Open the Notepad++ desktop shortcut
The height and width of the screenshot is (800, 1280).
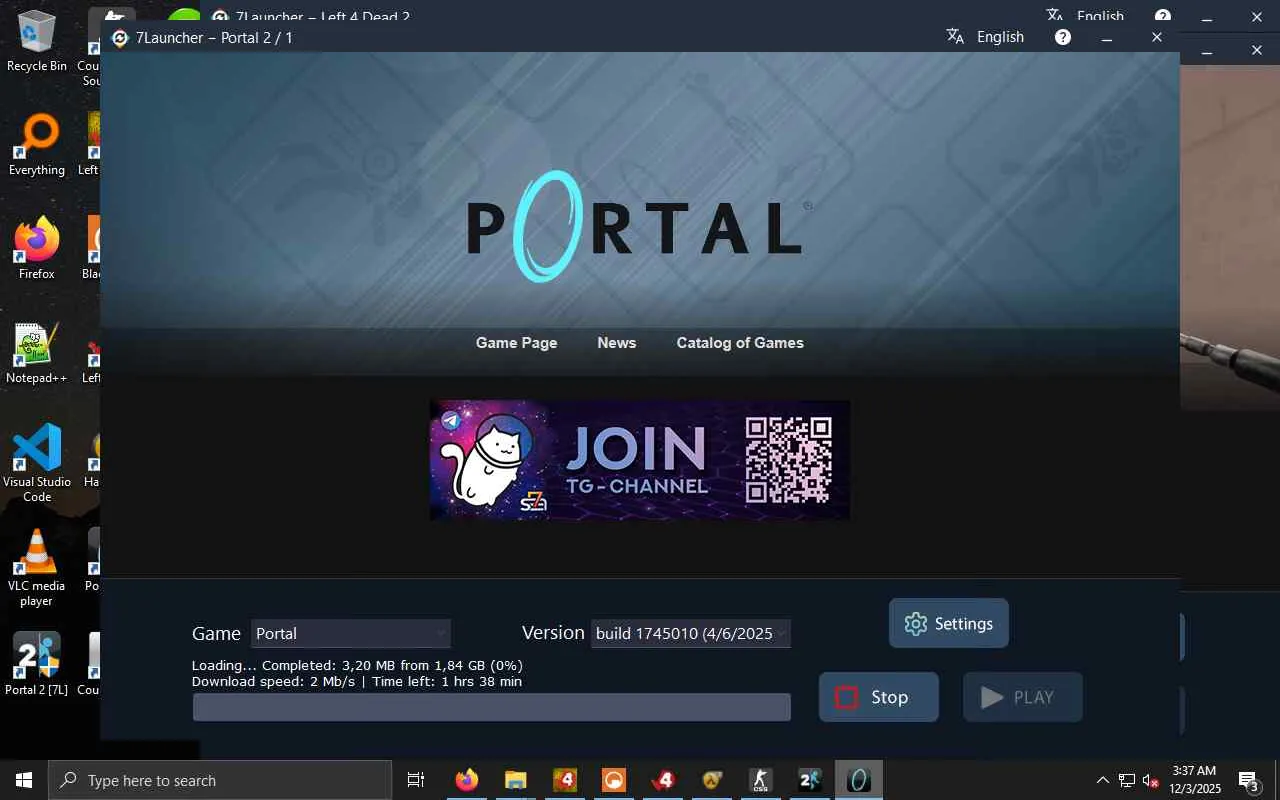point(37,354)
